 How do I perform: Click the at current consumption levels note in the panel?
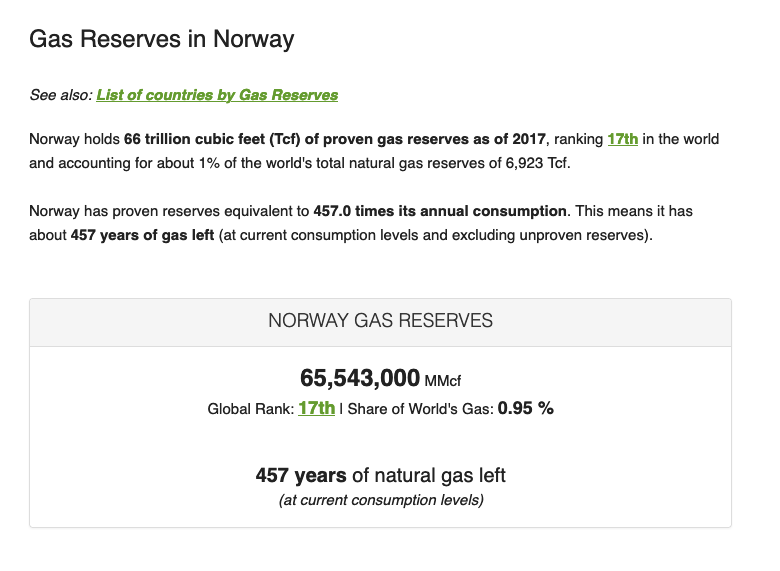pos(381,500)
